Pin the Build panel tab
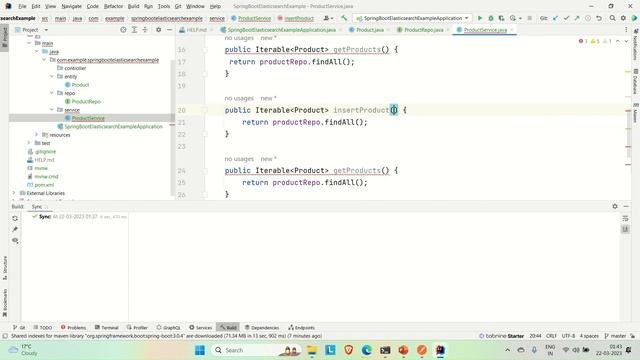Screen dimensions: 640x360 point(15,229)
